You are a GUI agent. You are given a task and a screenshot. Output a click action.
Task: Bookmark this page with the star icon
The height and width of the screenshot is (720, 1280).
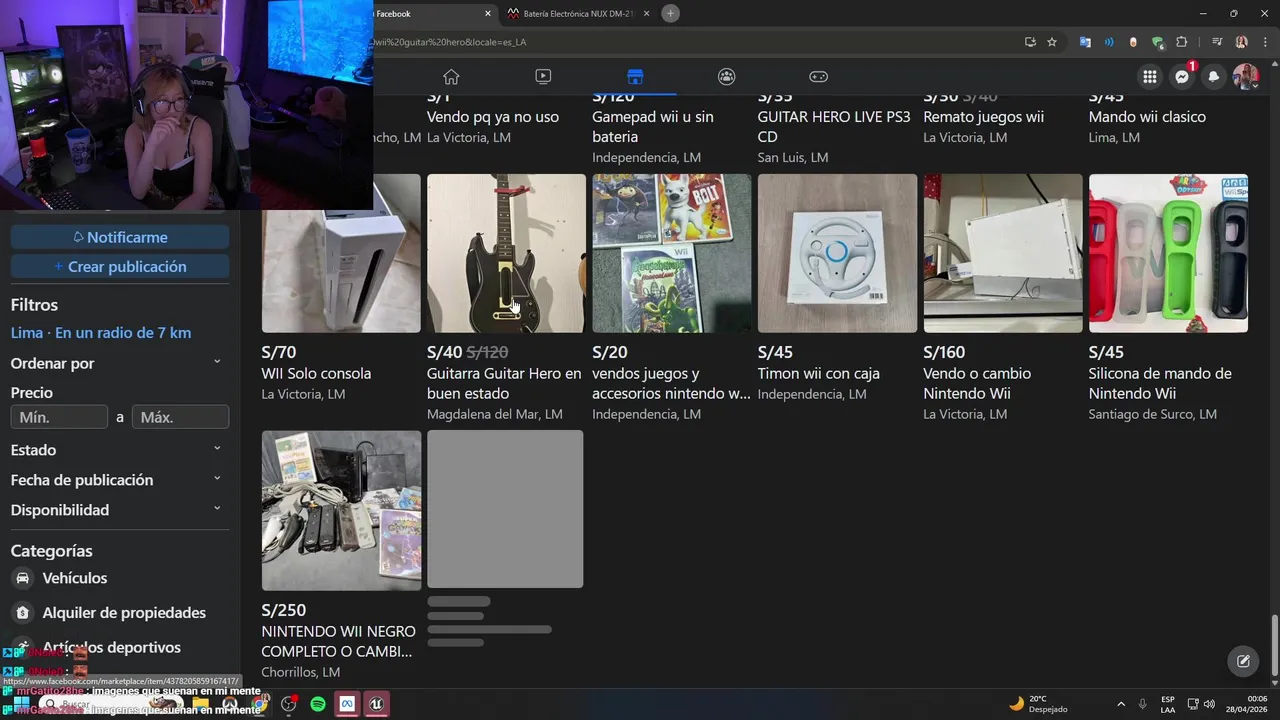[x=1052, y=42]
